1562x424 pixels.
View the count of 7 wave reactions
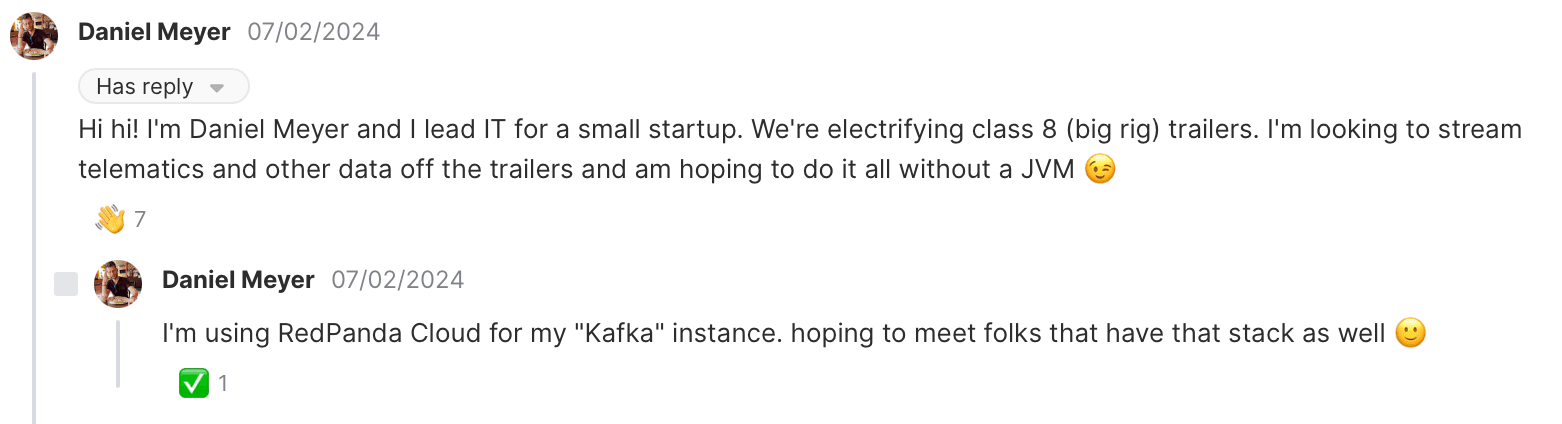coord(140,219)
